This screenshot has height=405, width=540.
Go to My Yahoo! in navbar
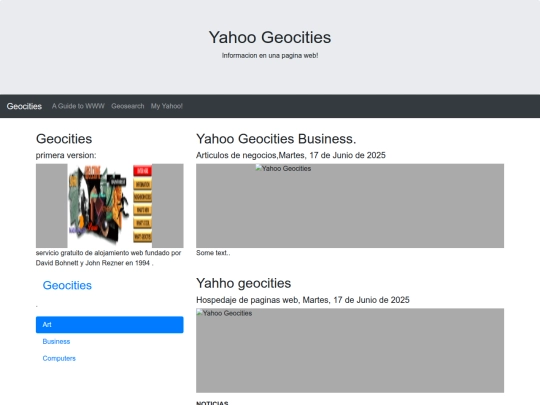click(167, 106)
